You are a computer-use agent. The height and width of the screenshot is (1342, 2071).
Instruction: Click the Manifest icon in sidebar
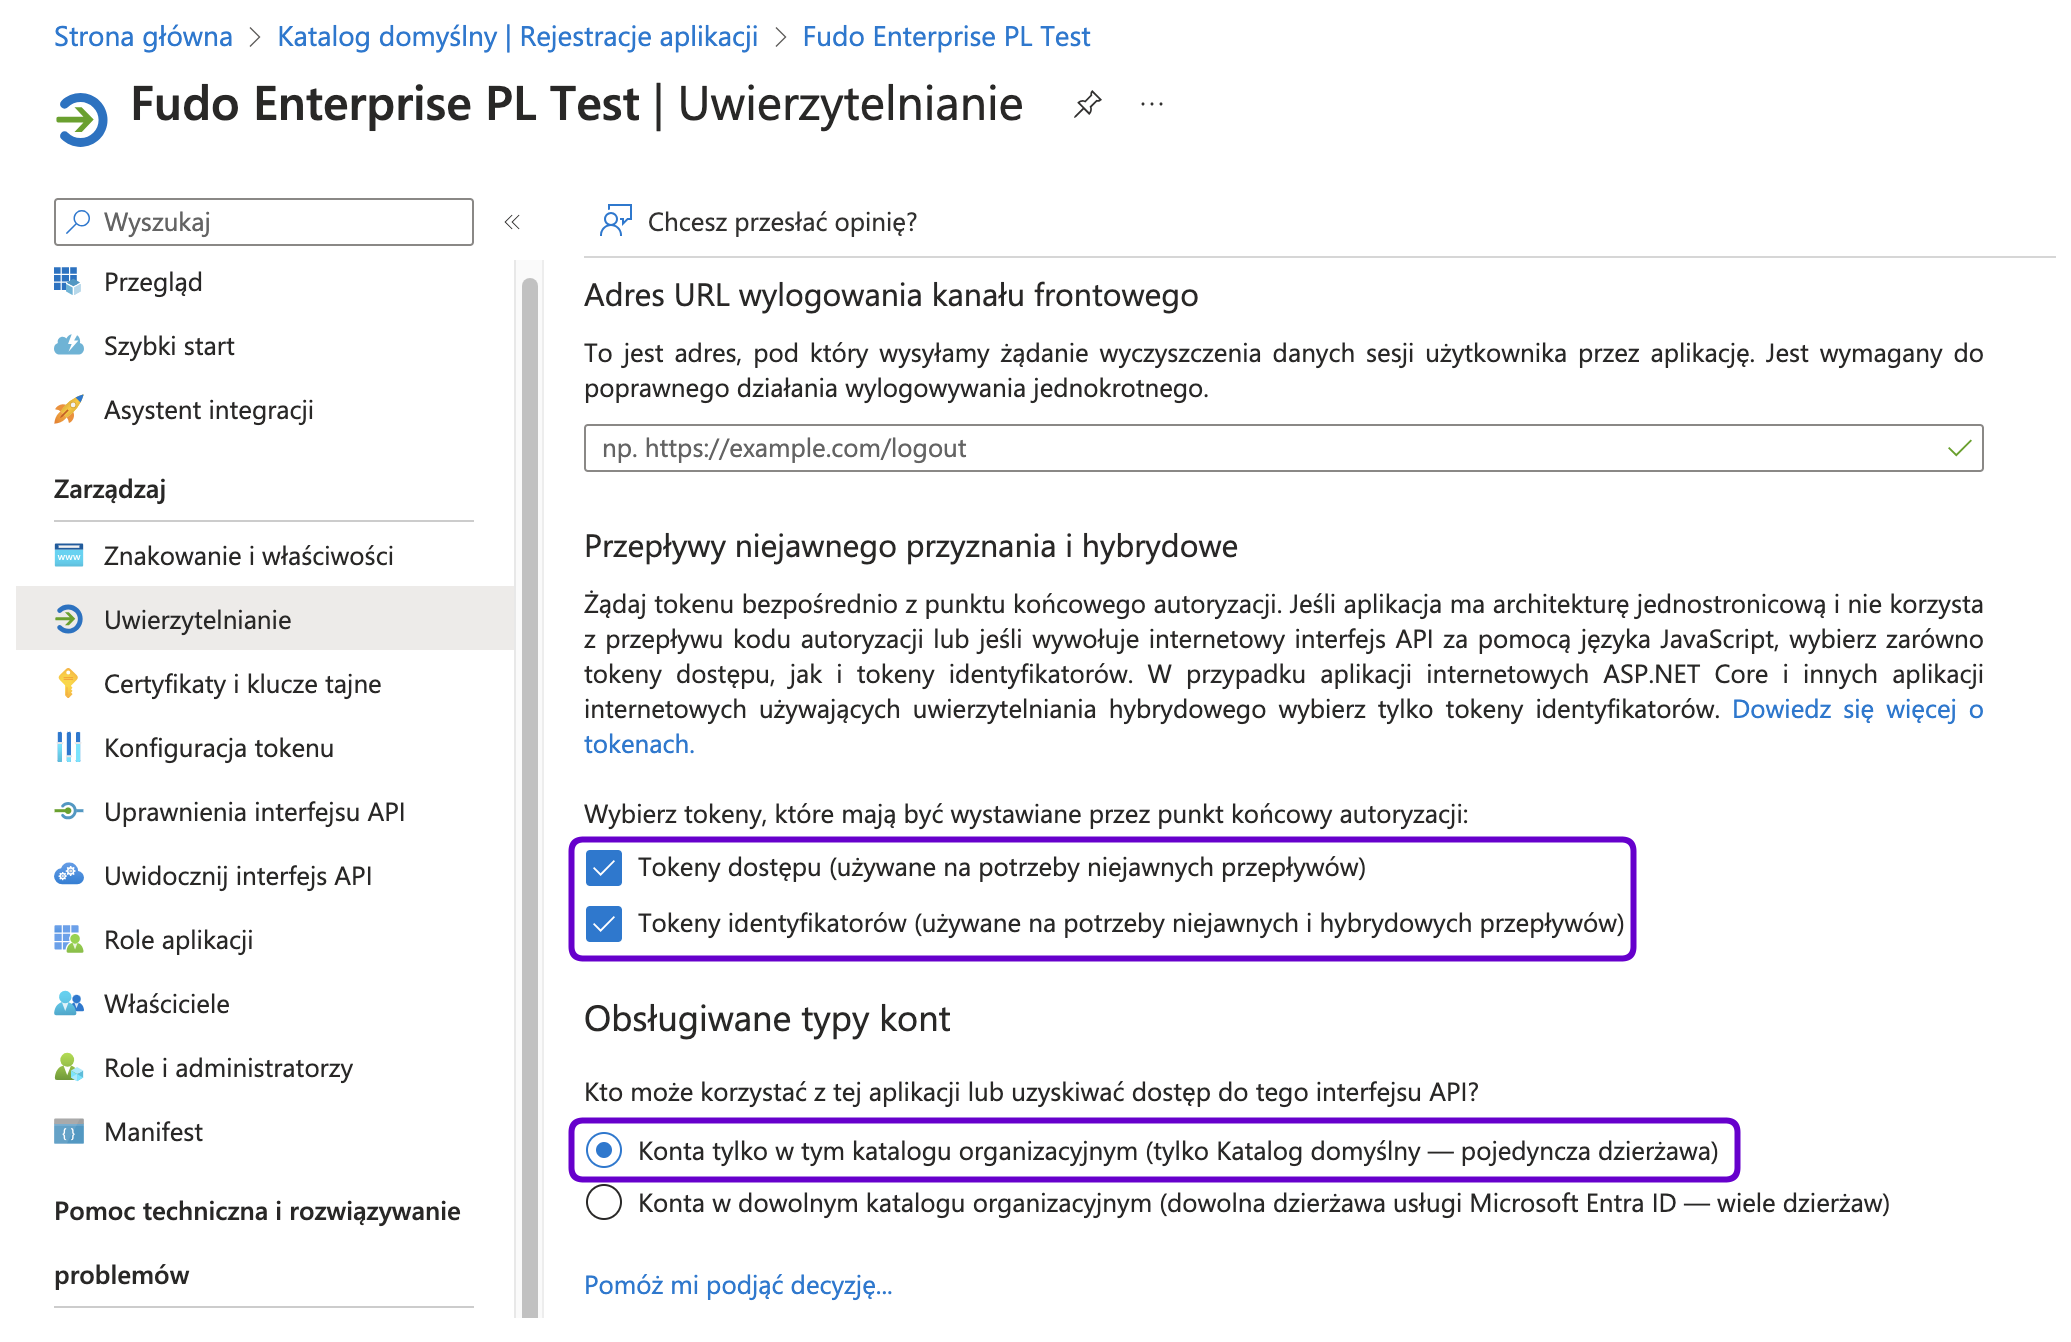(x=68, y=1131)
